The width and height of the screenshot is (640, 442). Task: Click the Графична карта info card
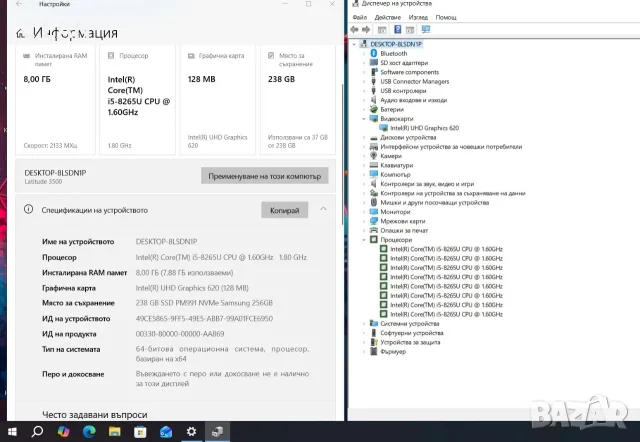pos(218,100)
